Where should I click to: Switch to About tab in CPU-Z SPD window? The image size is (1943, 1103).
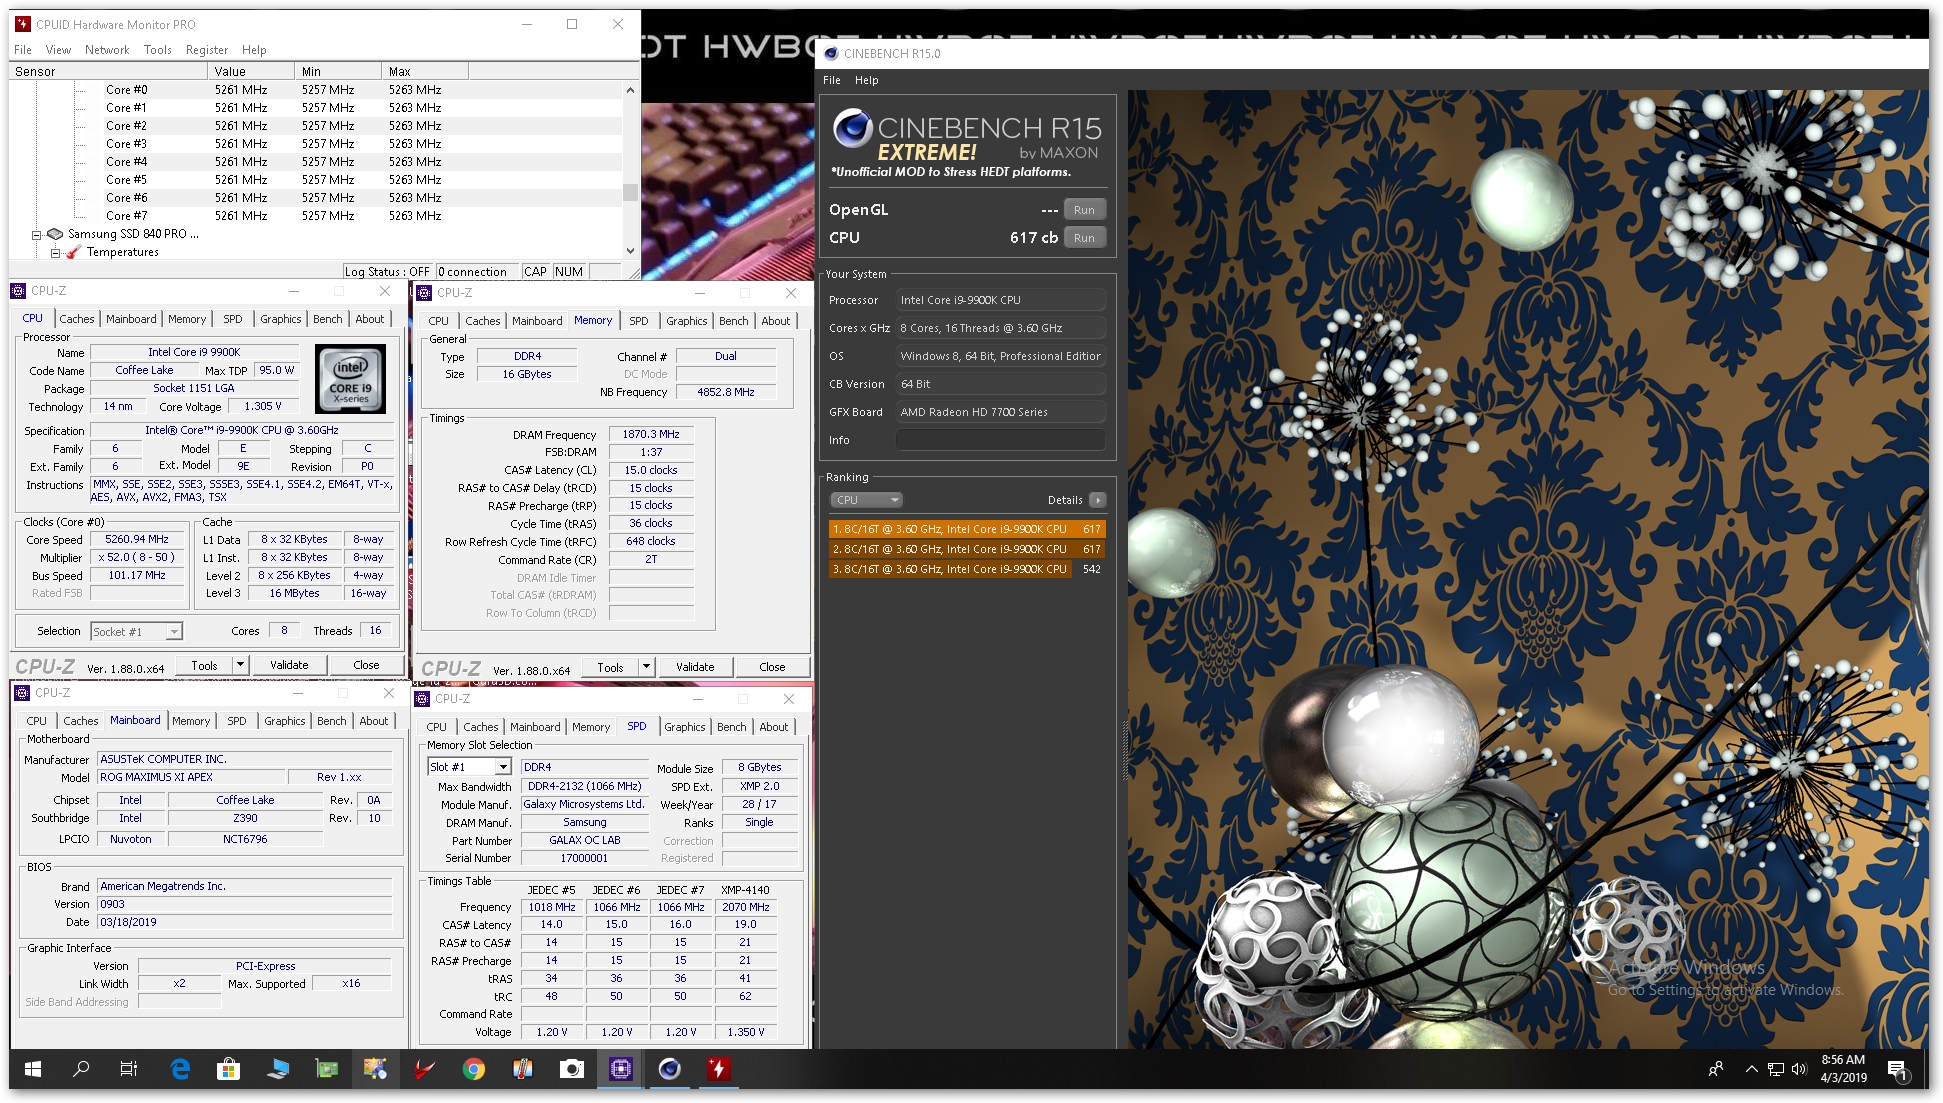tap(774, 727)
